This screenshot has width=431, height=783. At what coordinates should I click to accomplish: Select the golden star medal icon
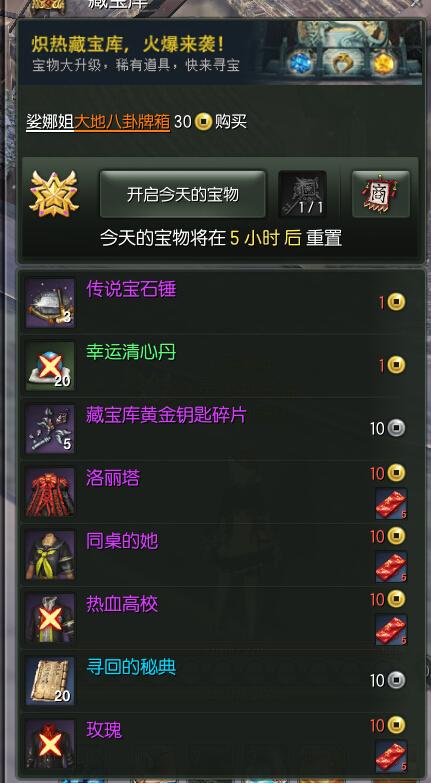pyautogui.click(x=54, y=194)
